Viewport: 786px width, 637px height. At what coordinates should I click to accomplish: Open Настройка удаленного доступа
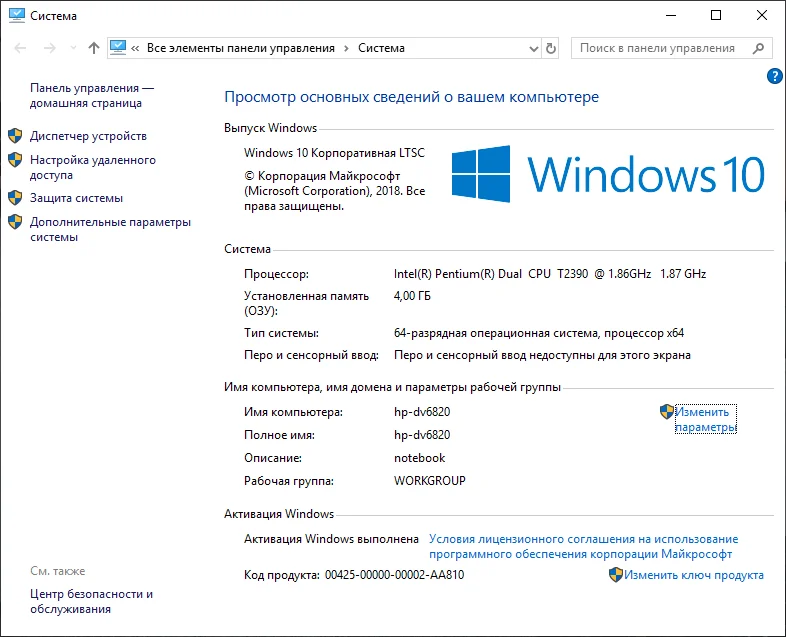[93, 167]
